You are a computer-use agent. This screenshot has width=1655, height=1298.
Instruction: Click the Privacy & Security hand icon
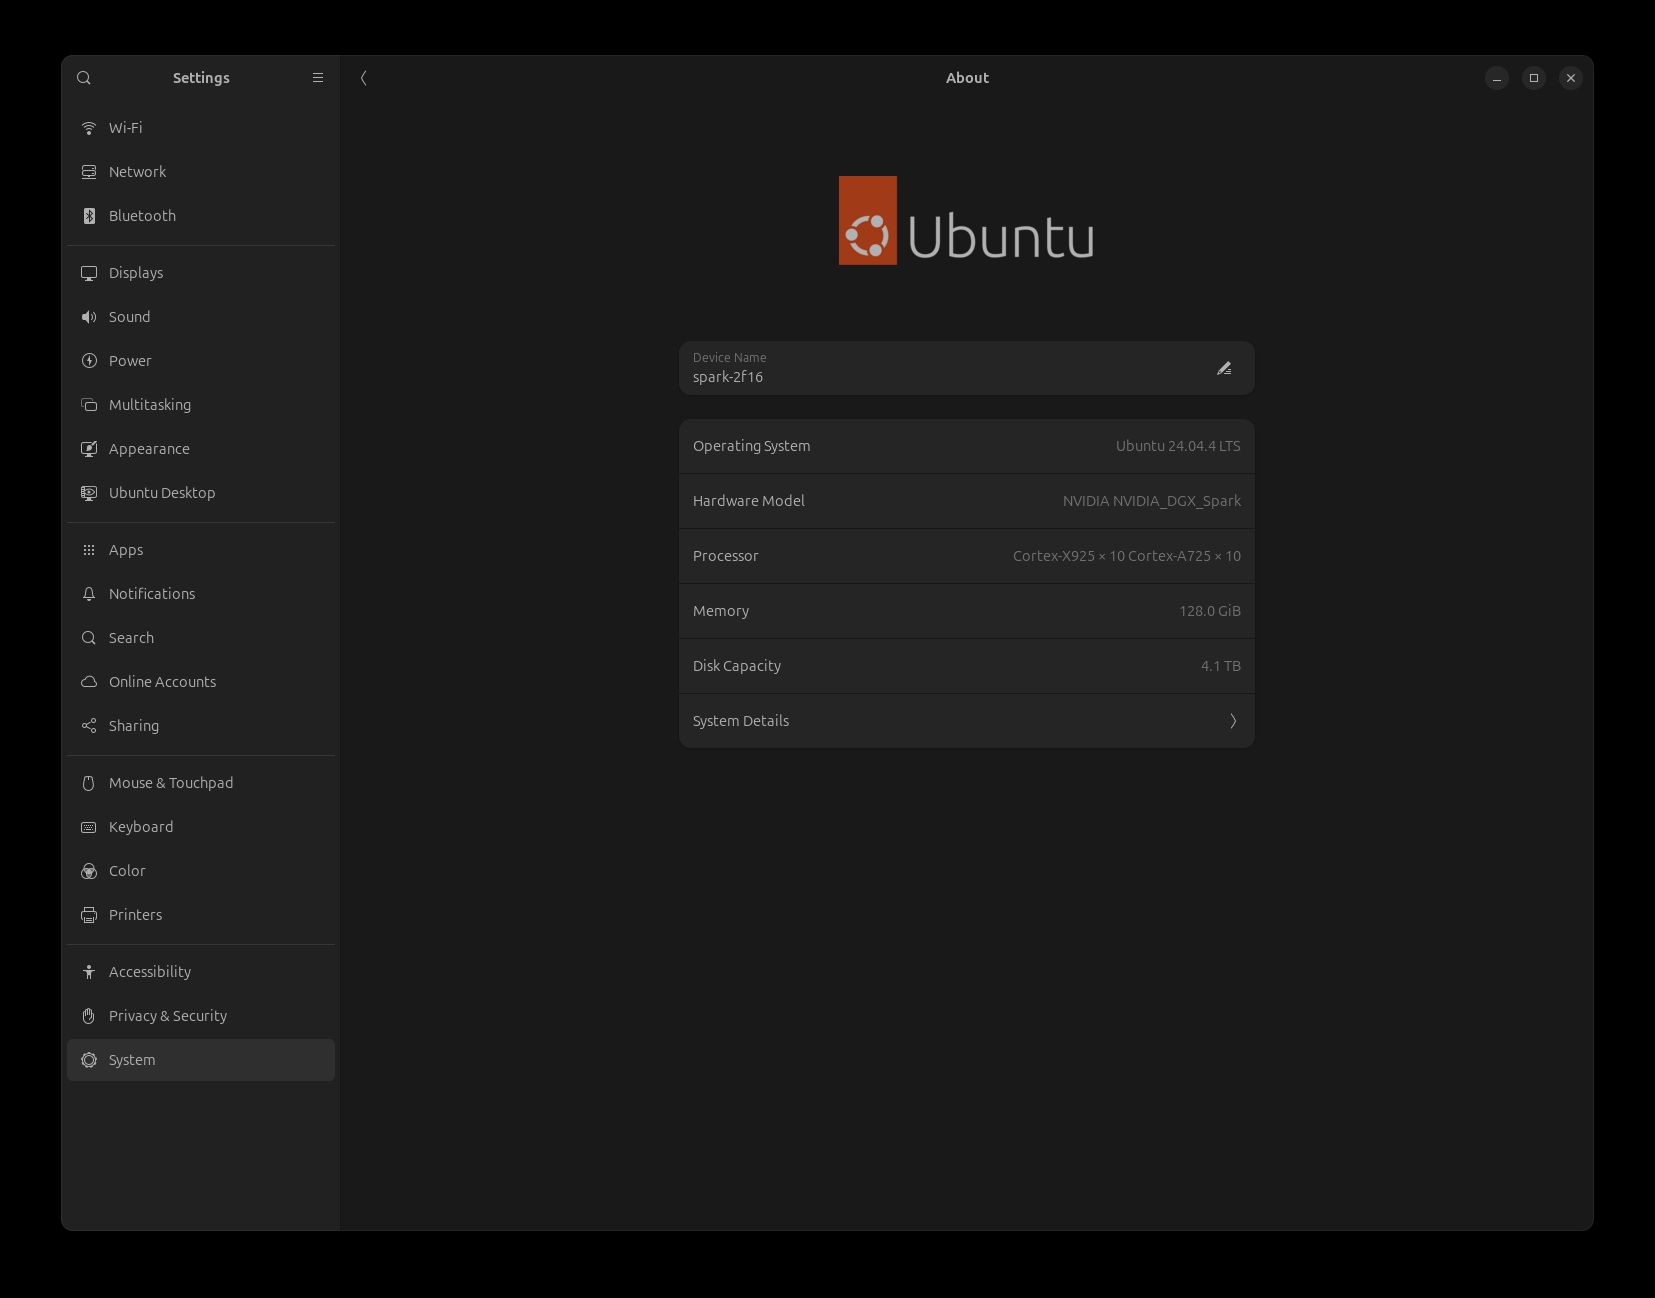pyautogui.click(x=89, y=1016)
